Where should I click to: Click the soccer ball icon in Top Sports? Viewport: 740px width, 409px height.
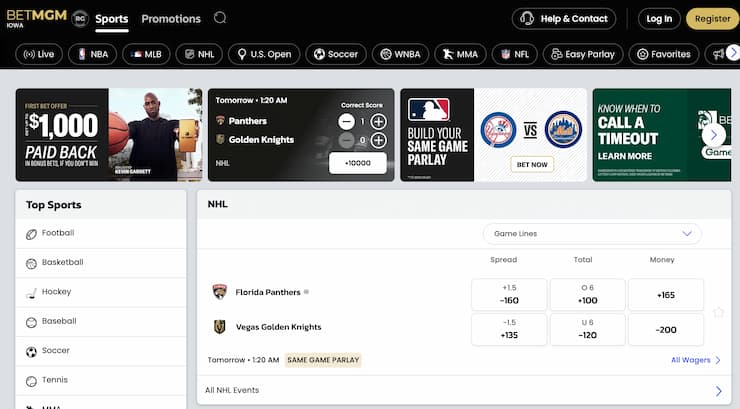click(x=31, y=352)
